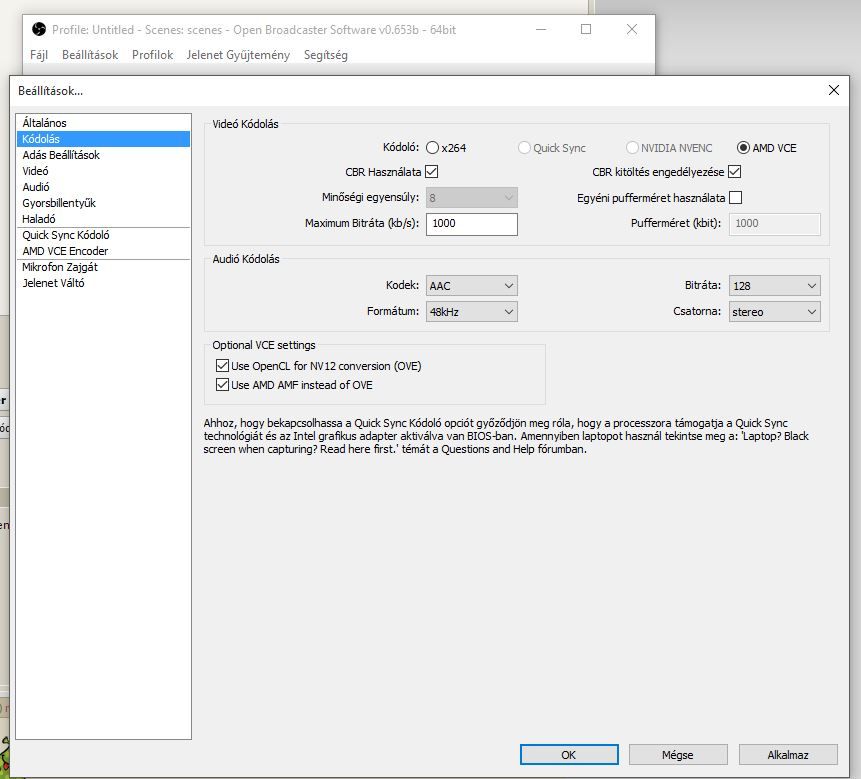
Task: Uncheck Use AMD AMF instead of OVE
Action: click(222, 385)
